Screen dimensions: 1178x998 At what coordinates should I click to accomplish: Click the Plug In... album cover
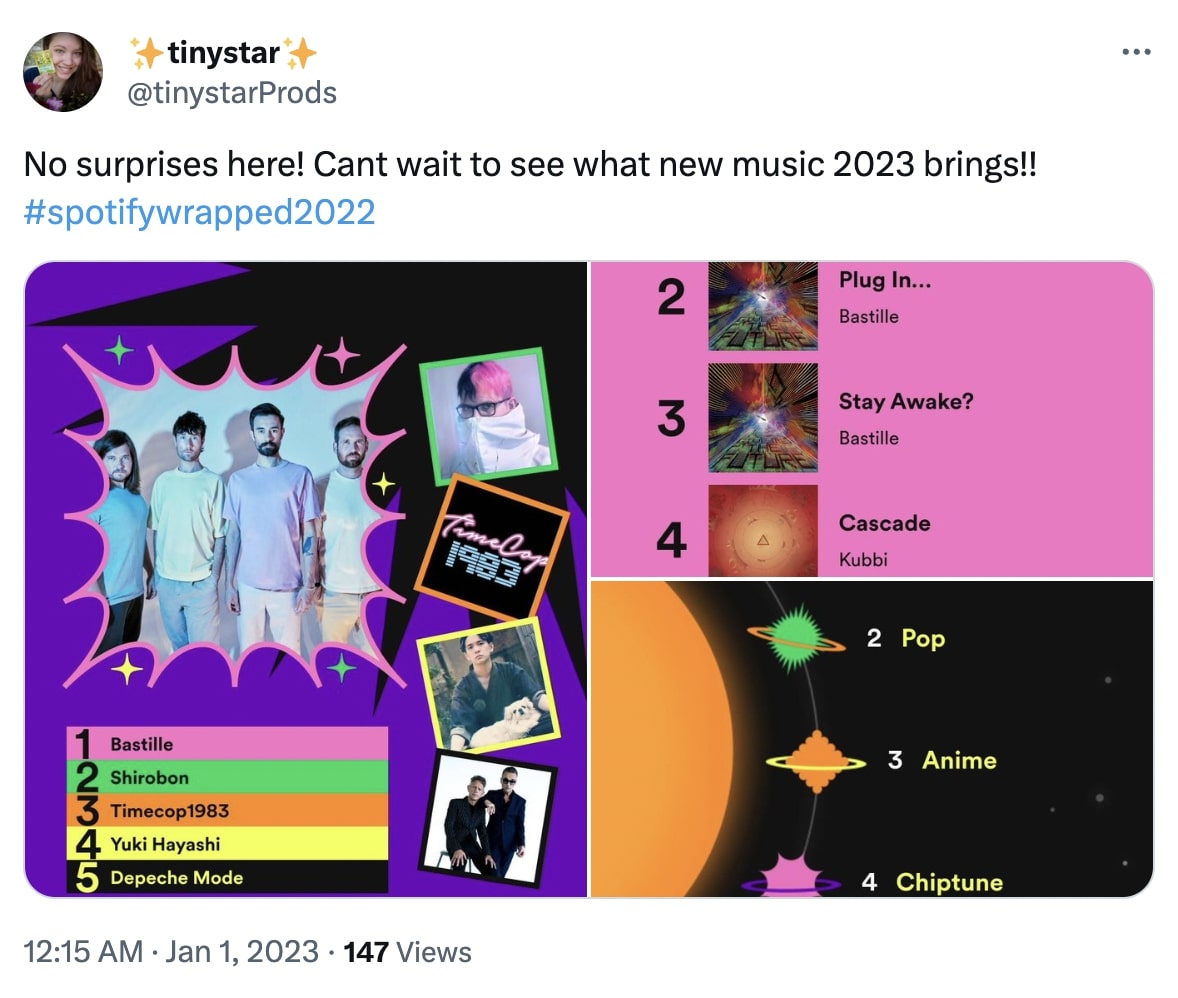(763, 305)
